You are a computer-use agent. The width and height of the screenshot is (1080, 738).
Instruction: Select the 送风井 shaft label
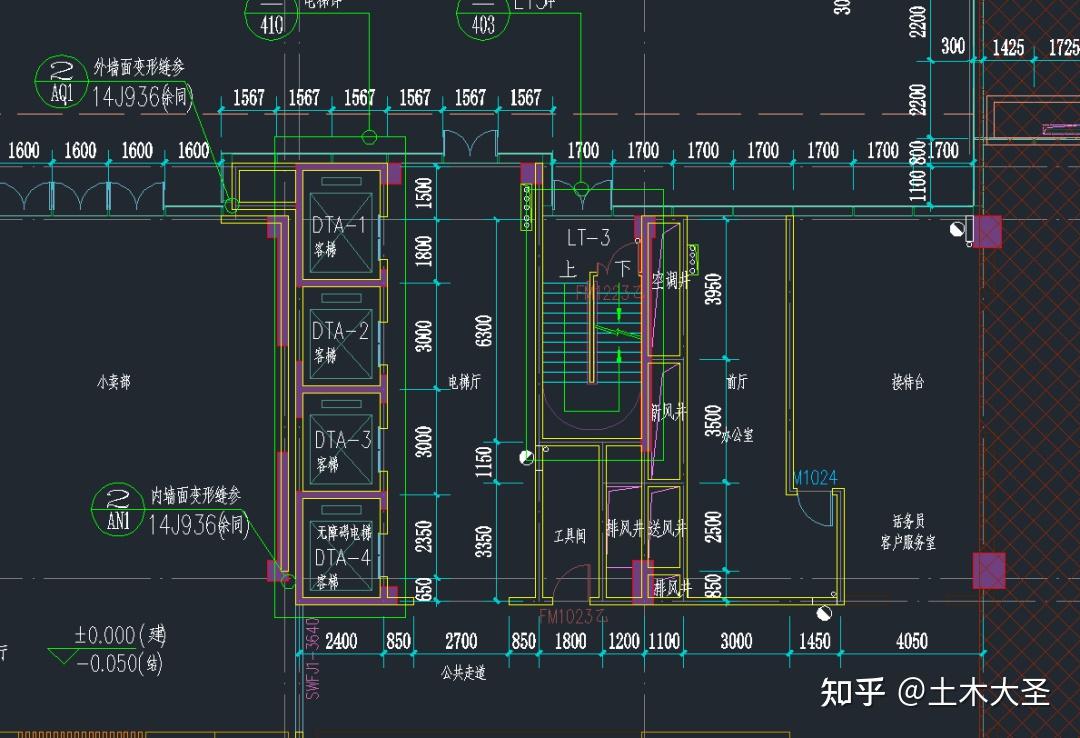pos(667,529)
